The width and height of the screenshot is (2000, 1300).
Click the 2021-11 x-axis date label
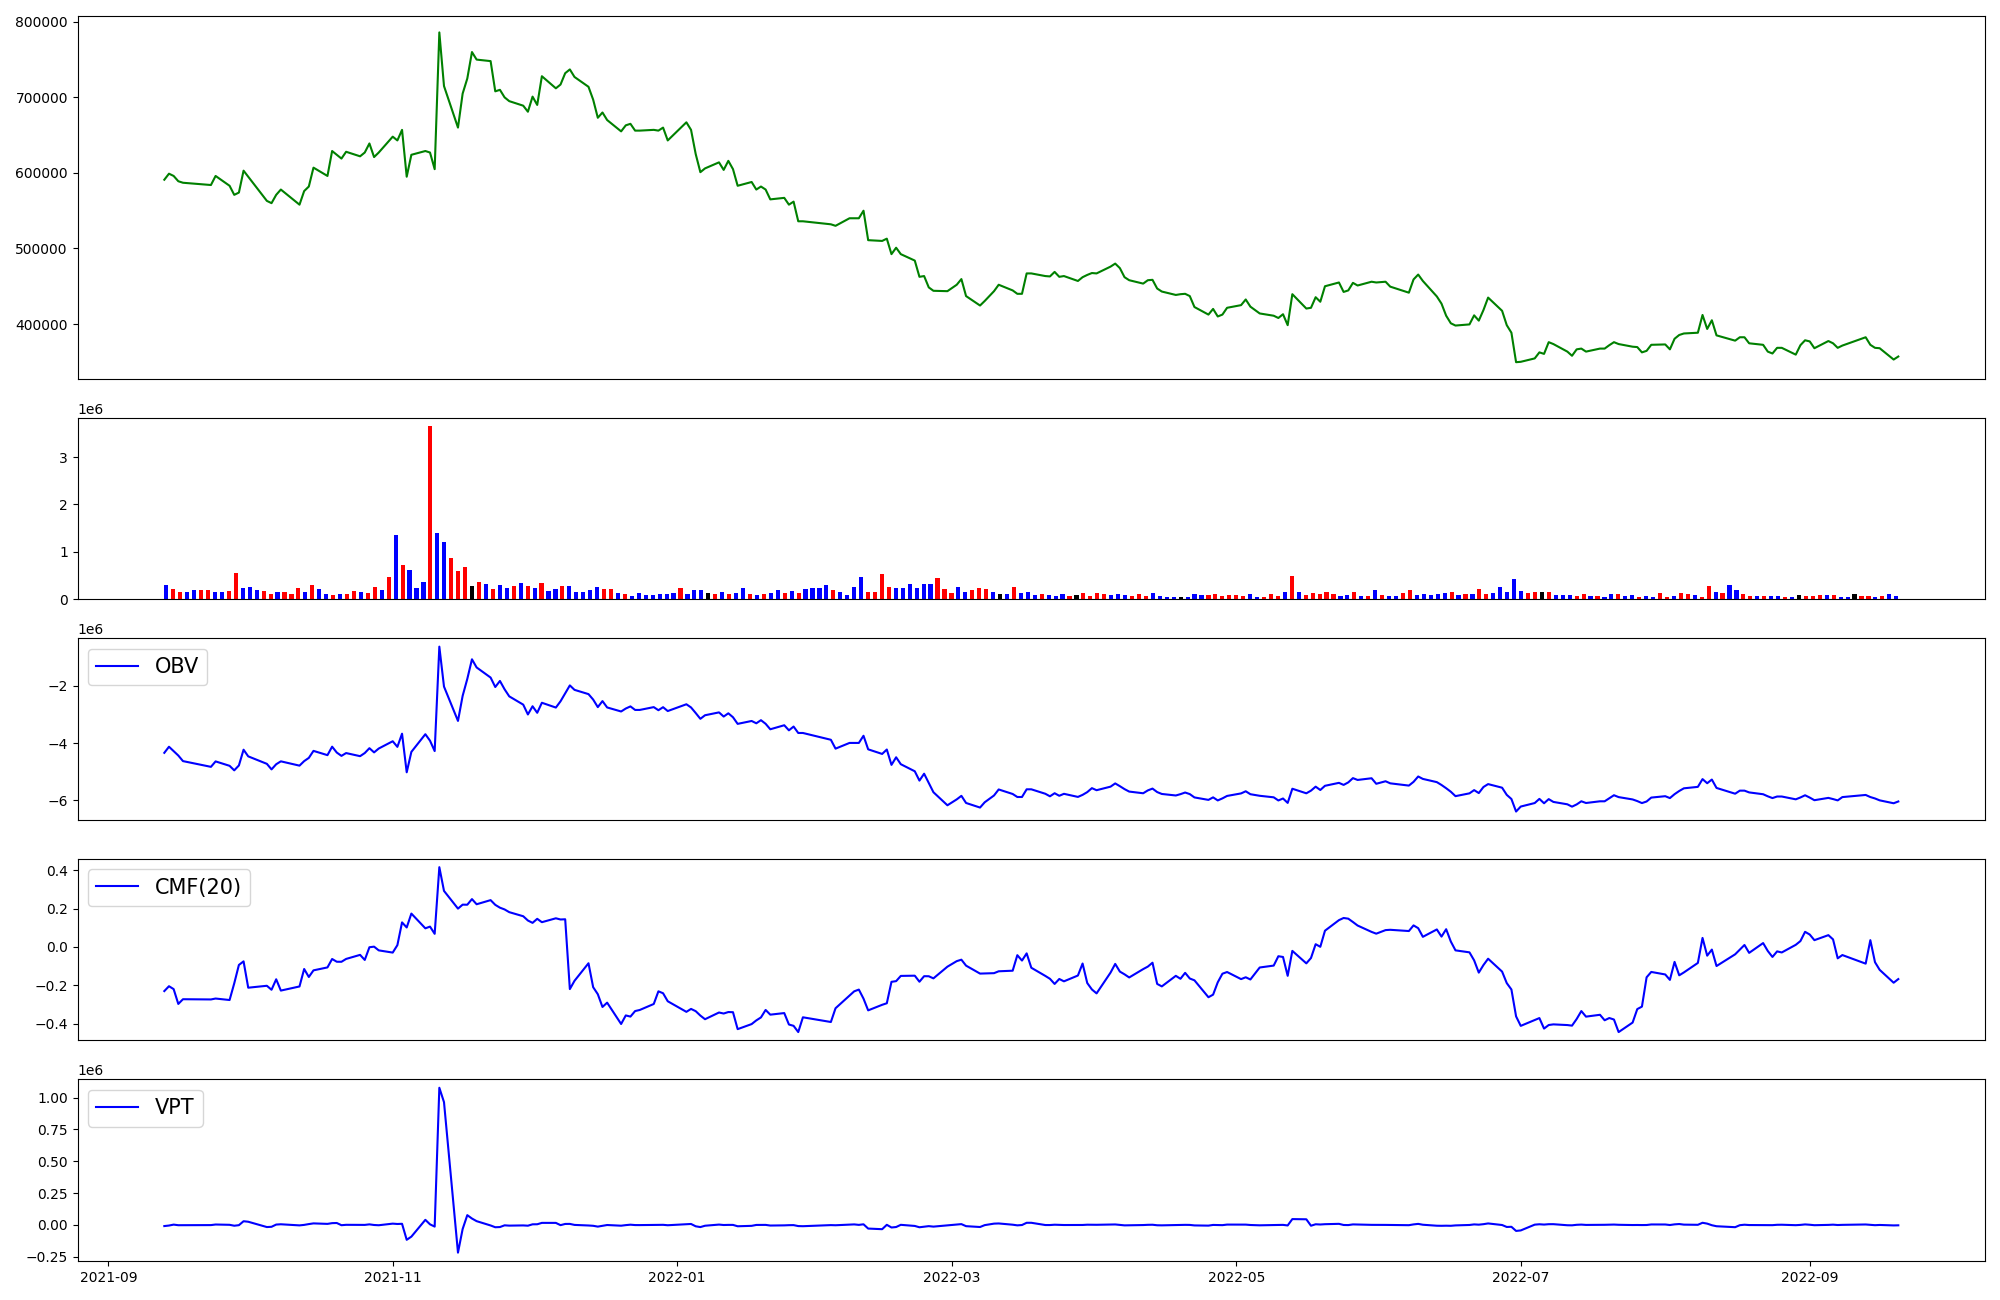393,1277
